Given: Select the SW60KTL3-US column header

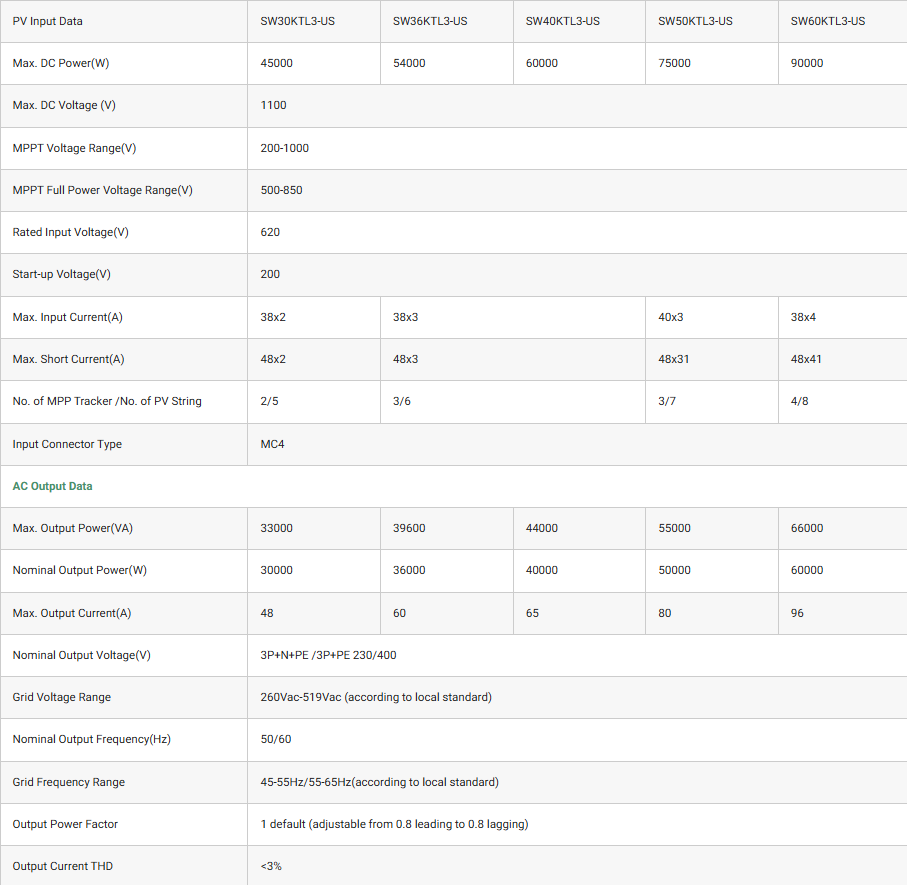Looking at the screenshot, I should [828, 21].
